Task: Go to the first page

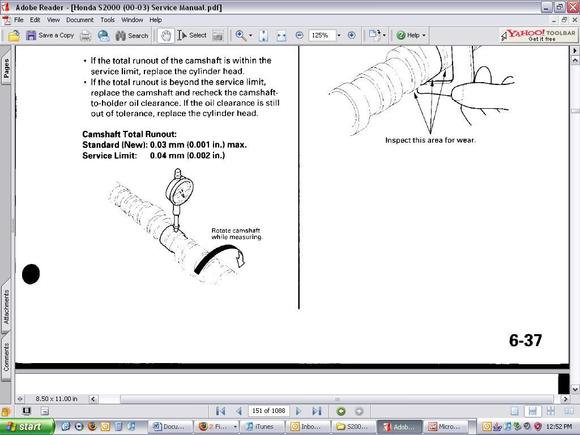Action: coord(220,411)
